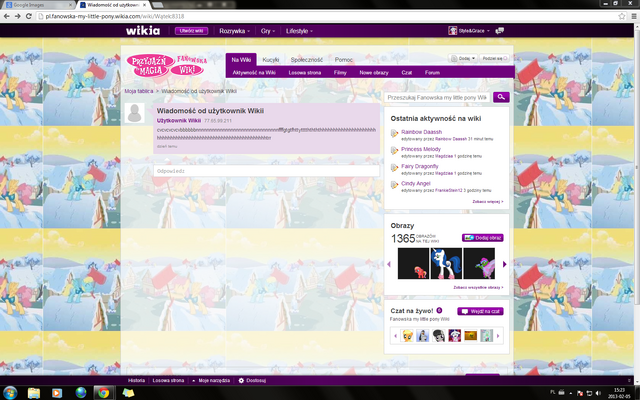Click the globe icon on the taskbar
The width and height of the screenshot is (640, 400).
tap(80, 393)
